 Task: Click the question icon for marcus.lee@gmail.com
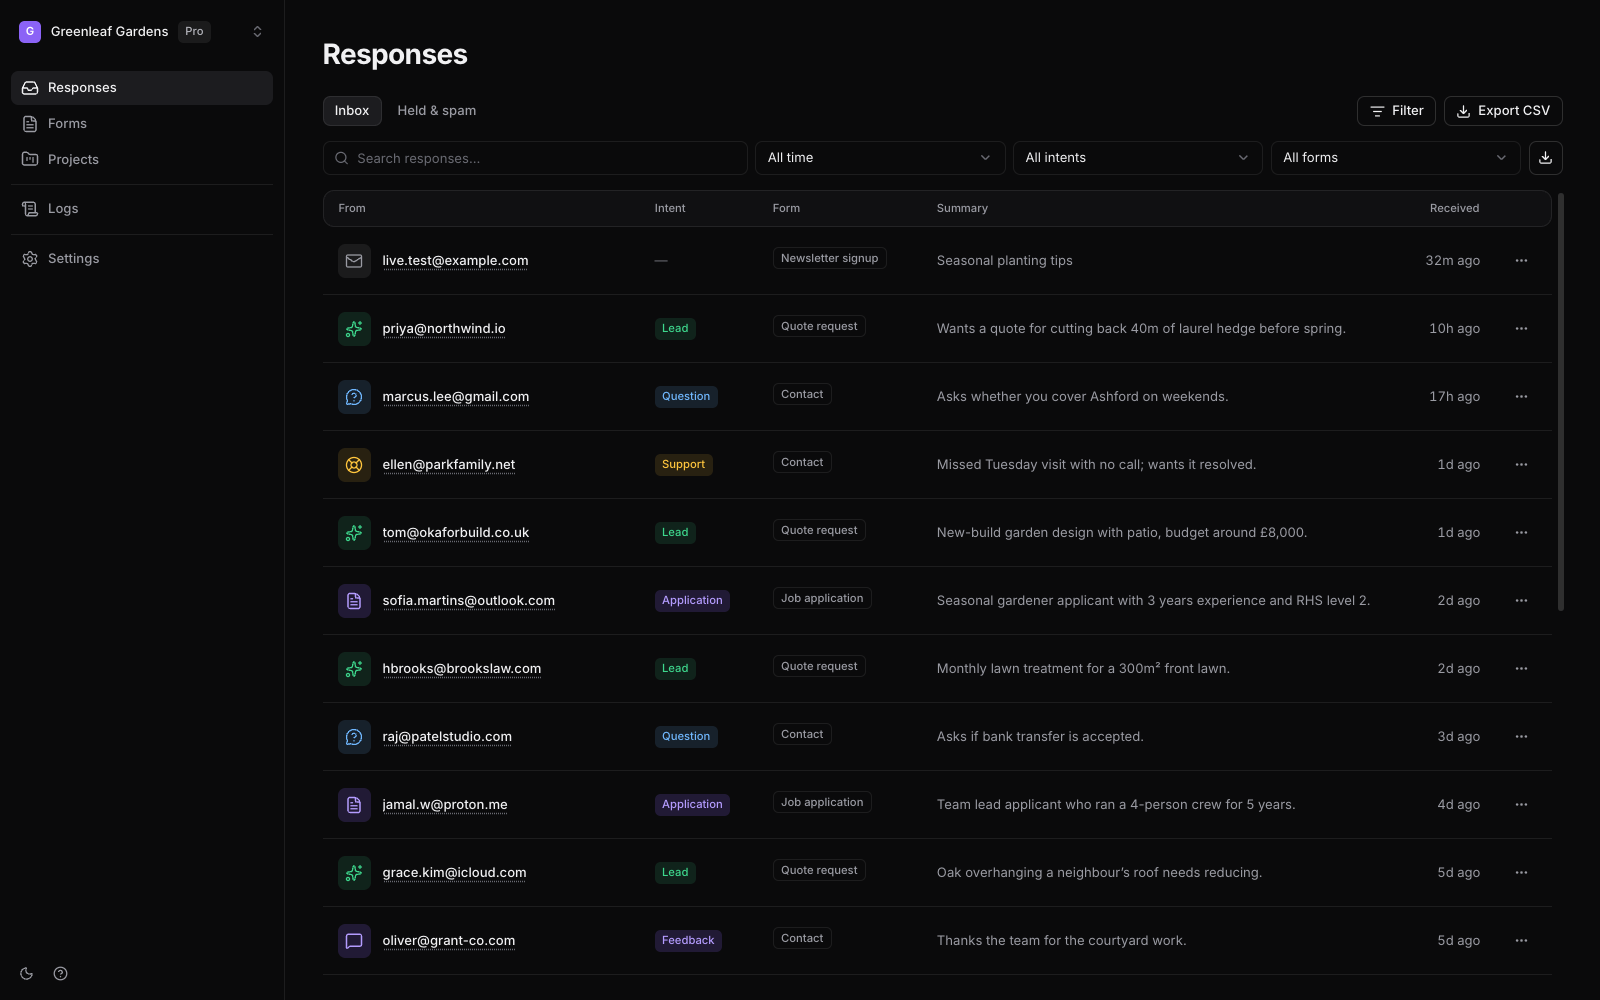pyautogui.click(x=354, y=397)
